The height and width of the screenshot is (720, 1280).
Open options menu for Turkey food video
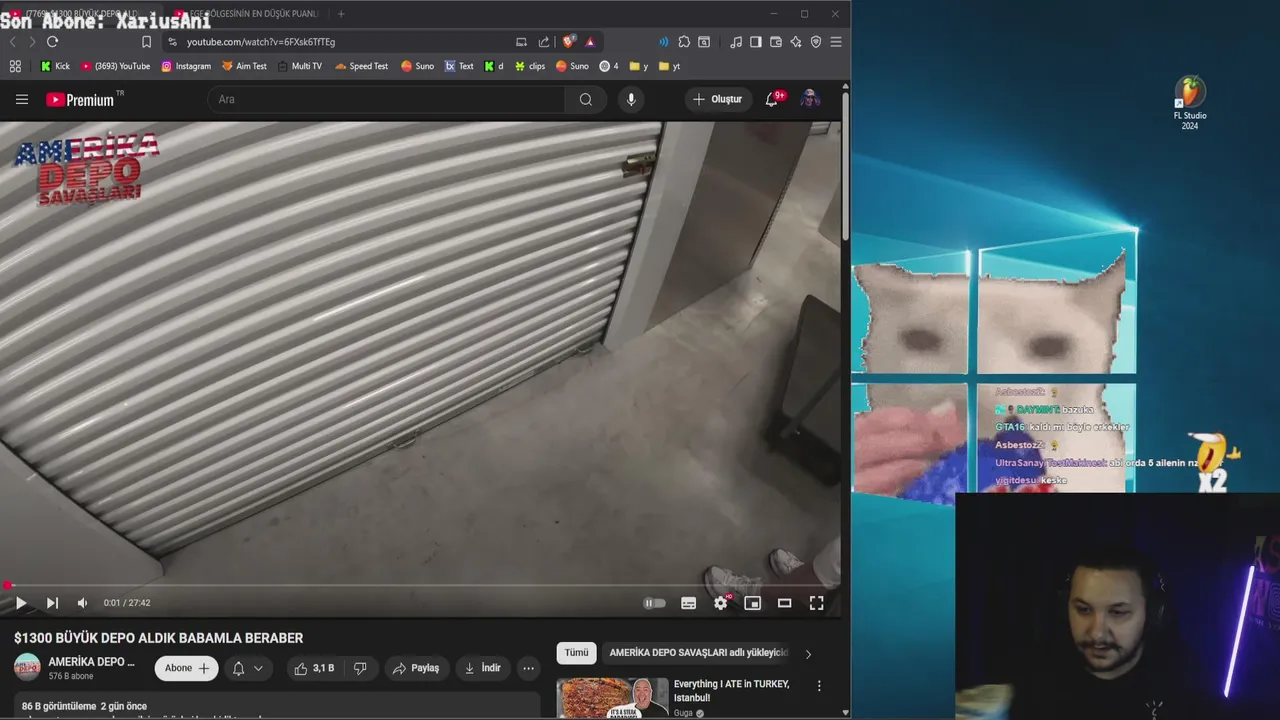[819, 686]
